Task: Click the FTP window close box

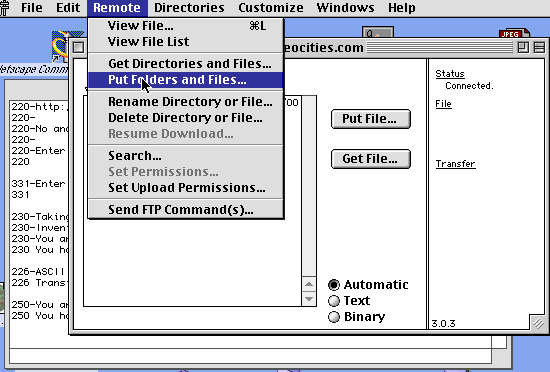Action: coord(79,47)
